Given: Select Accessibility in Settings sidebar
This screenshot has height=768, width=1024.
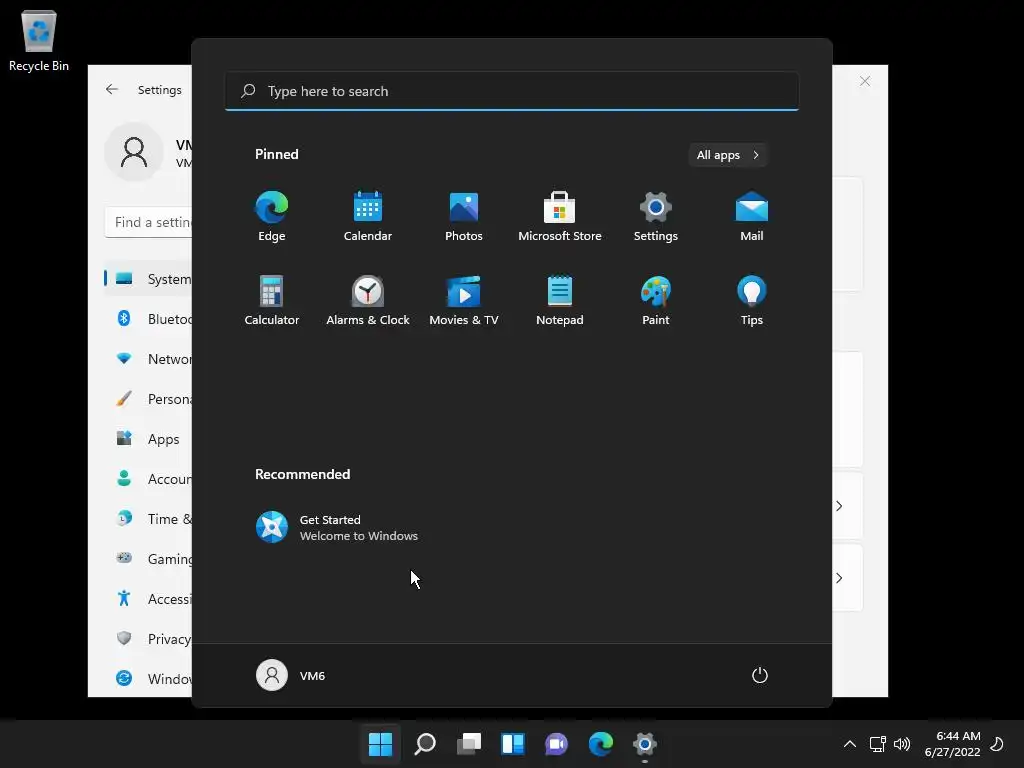Looking at the screenshot, I should (x=149, y=599).
